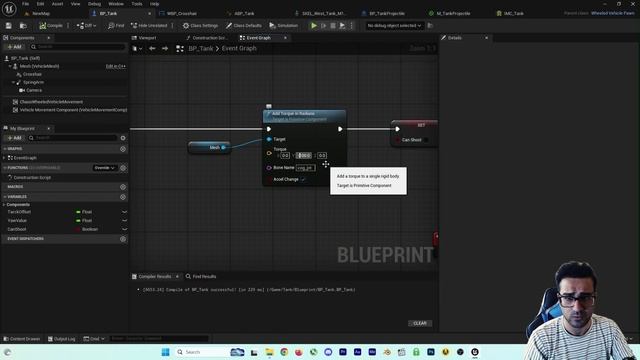Focus the Components search field
The image size is (640, 360).
coord(78,47)
